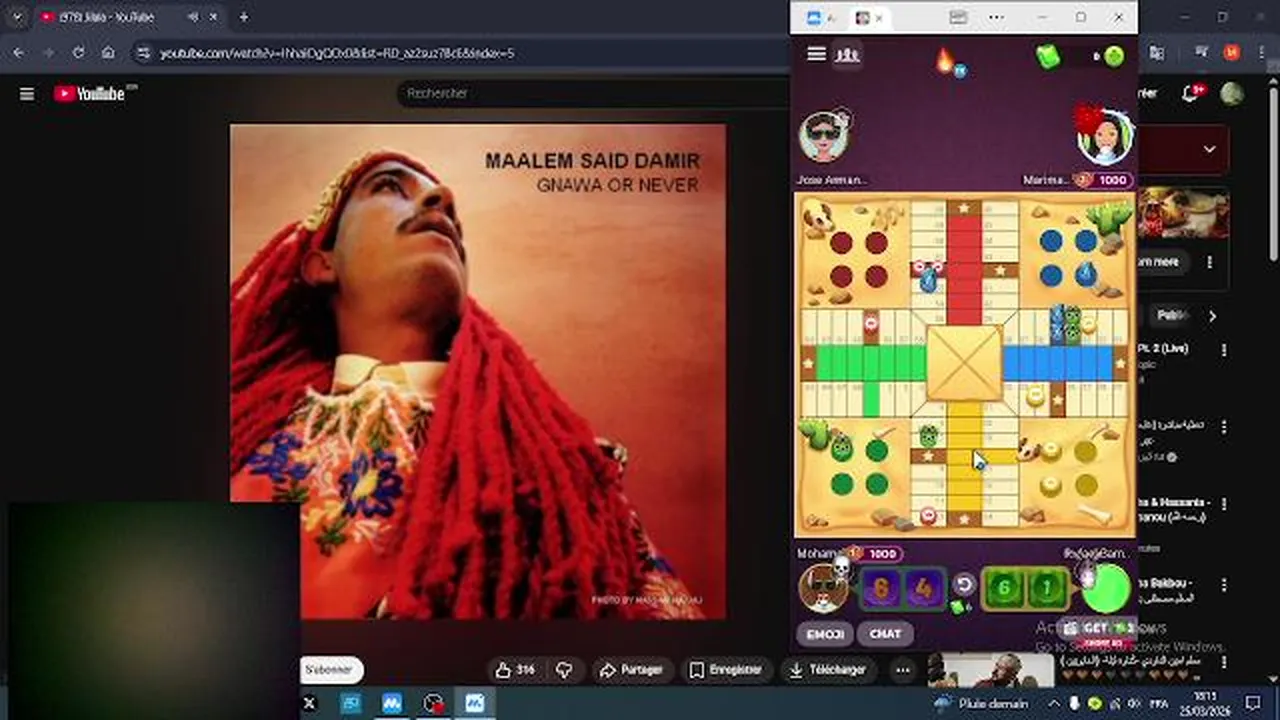Open Marima's 1000 coin badge

(x=1102, y=180)
